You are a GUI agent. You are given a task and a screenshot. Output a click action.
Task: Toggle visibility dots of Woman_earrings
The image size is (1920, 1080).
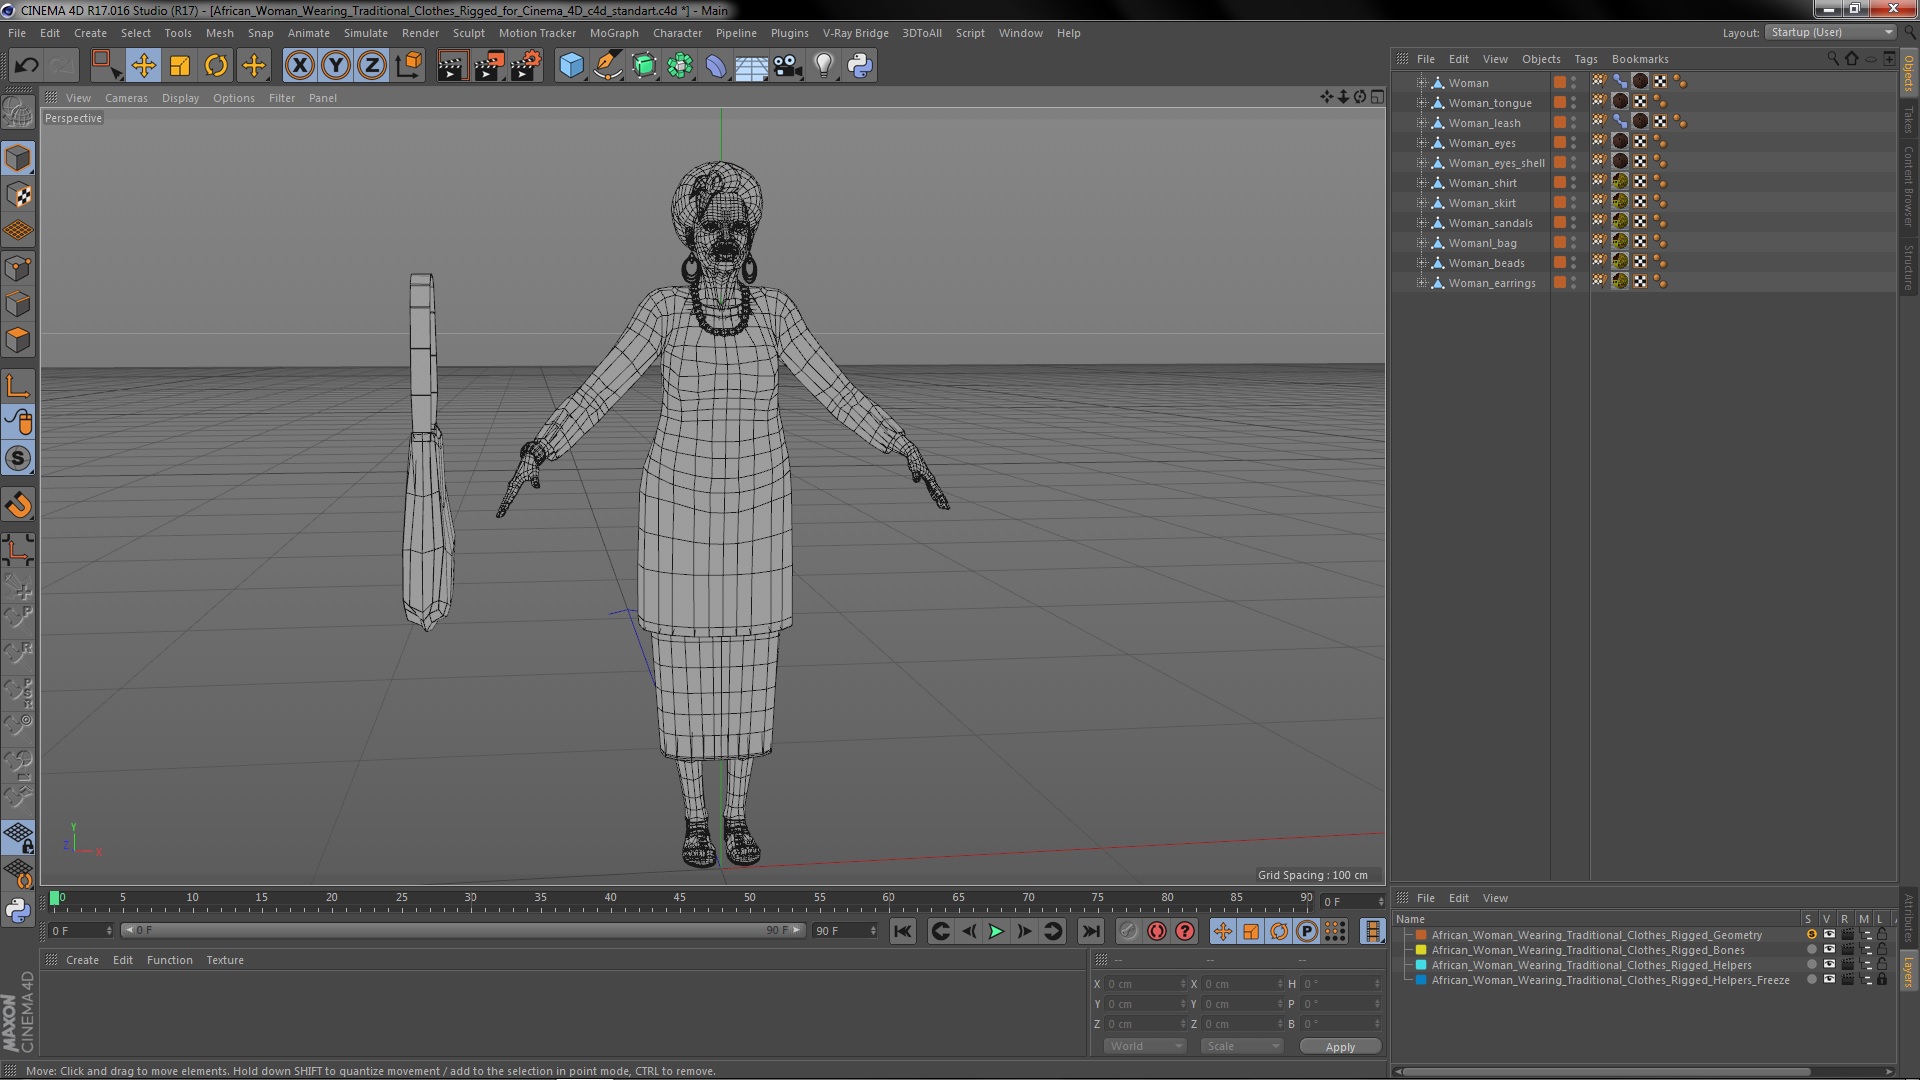tap(1574, 283)
